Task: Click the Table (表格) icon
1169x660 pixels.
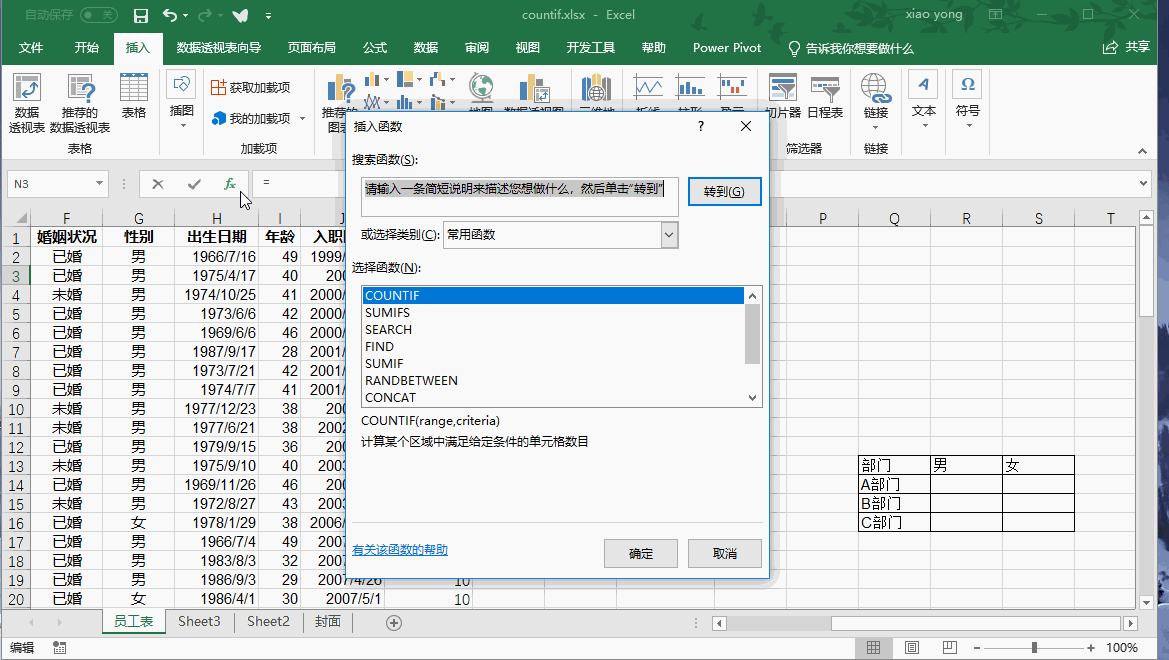Action: (x=133, y=95)
